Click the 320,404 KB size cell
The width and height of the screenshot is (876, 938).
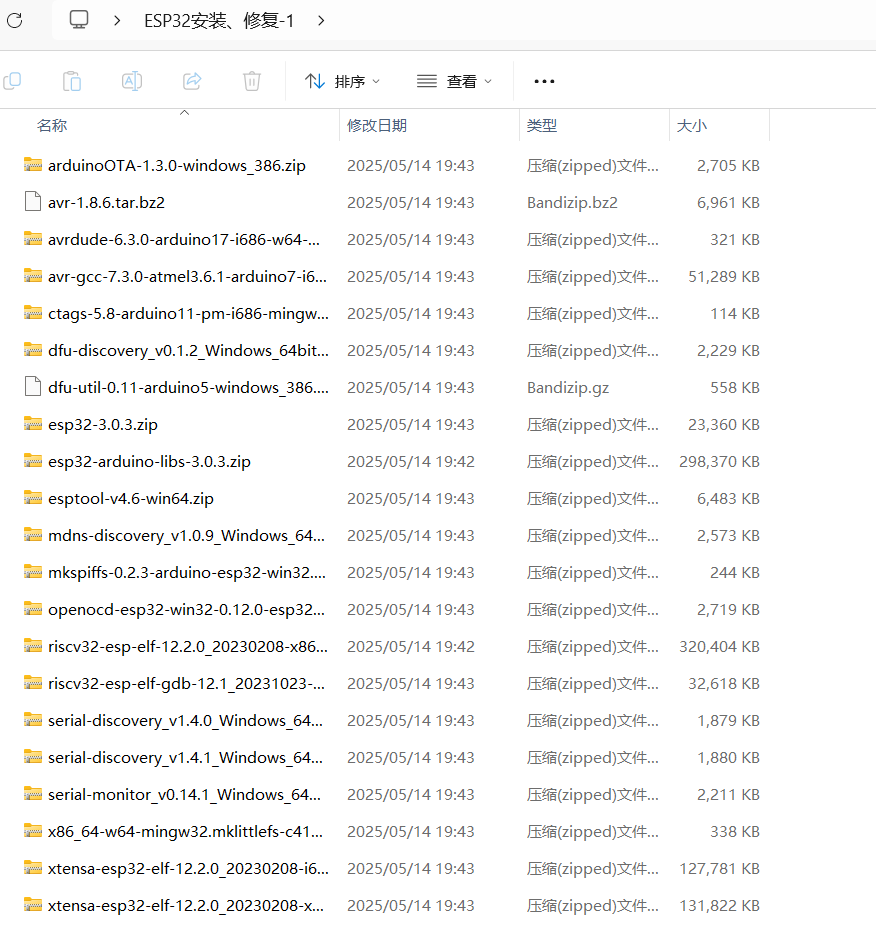(x=719, y=647)
